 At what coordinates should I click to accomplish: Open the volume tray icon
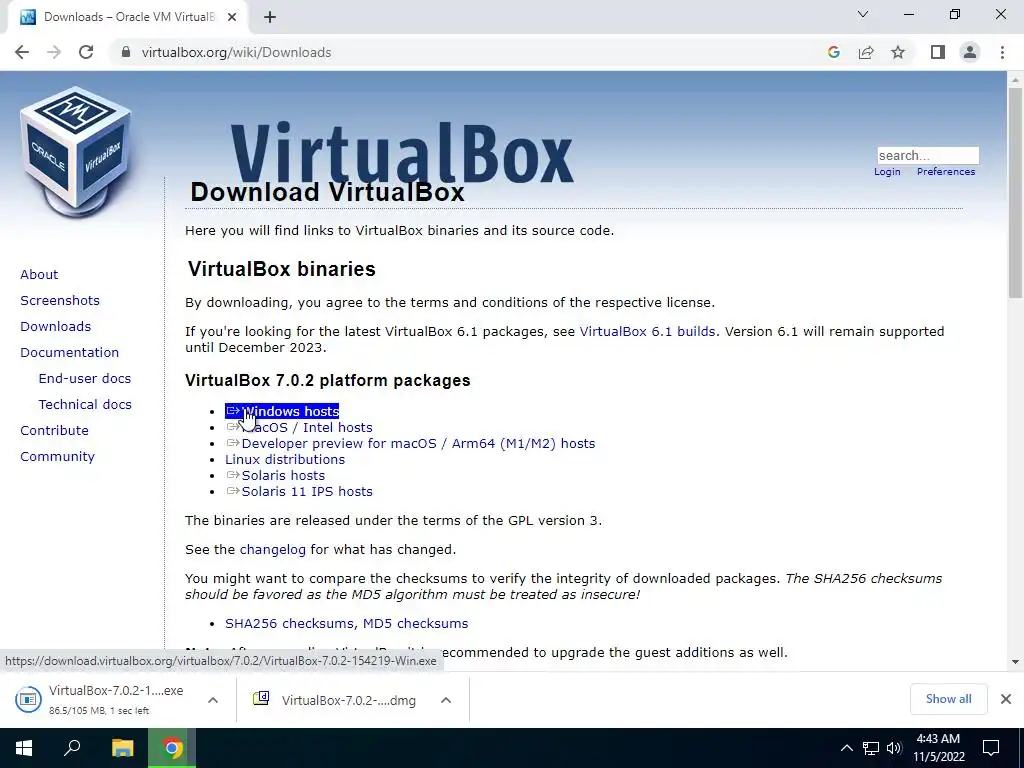[x=894, y=748]
